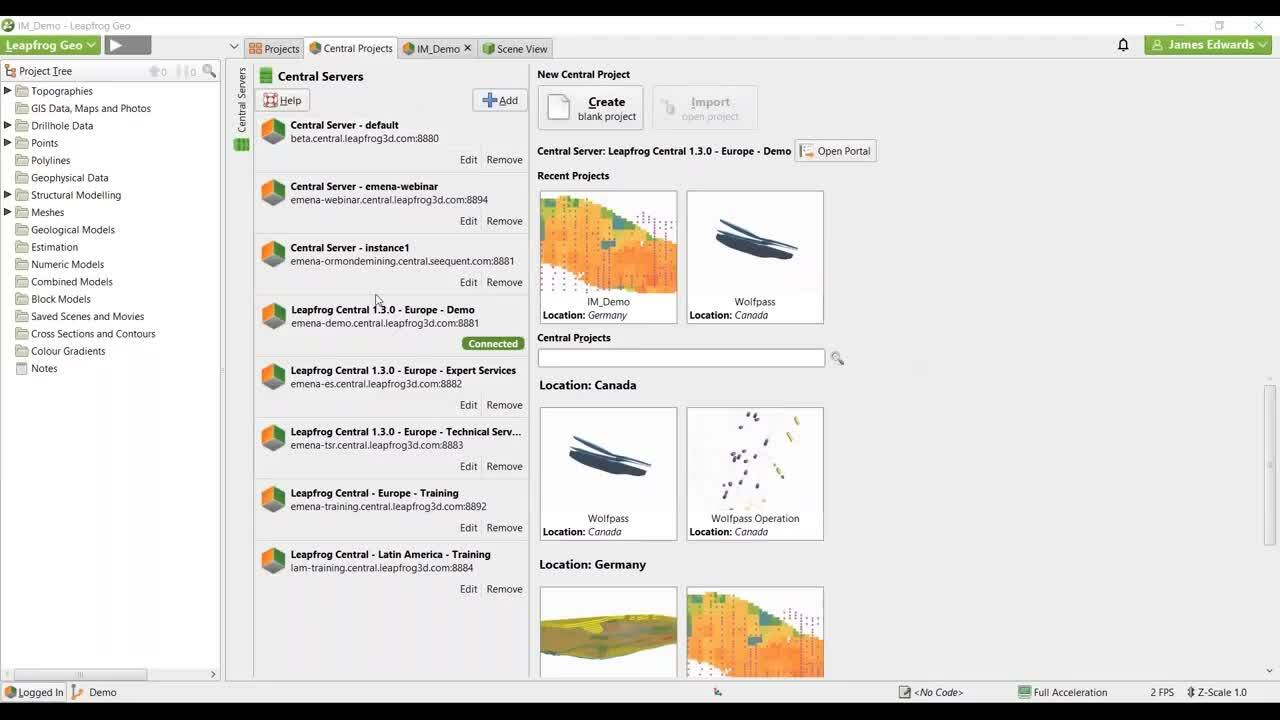The image size is (1280, 720).
Task: Edit Europe - Expert Services server
Action: 468,405
